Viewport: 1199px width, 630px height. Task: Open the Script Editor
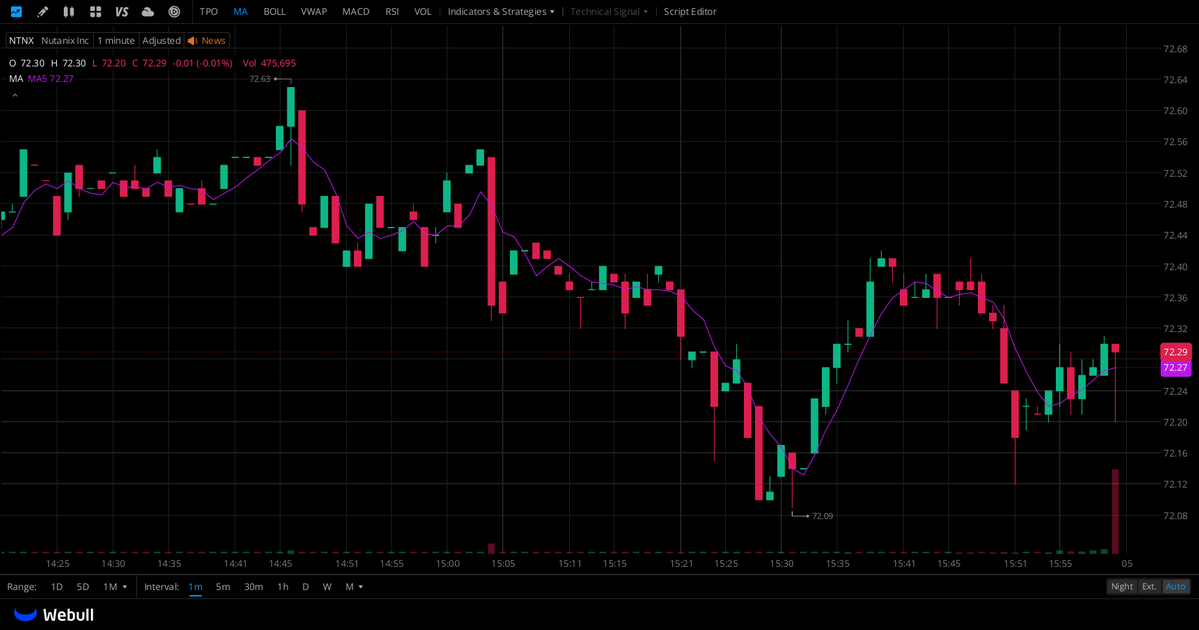[x=690, y=11]
